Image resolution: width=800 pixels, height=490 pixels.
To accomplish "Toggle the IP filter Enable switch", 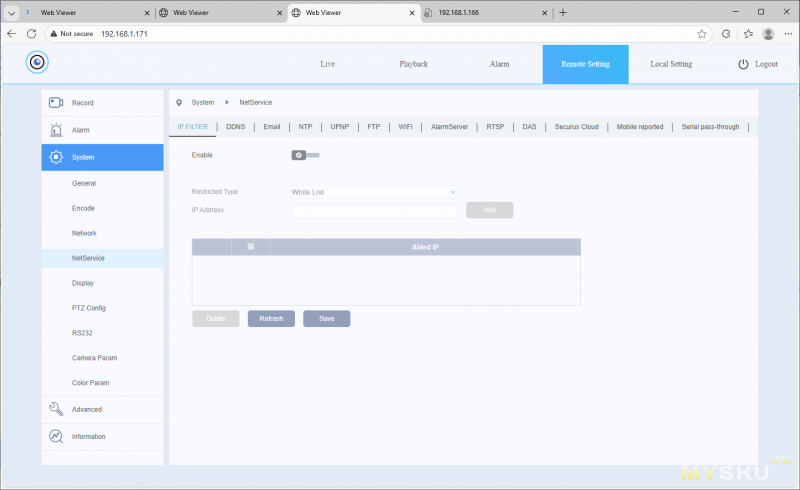I will tap(305, 155).
